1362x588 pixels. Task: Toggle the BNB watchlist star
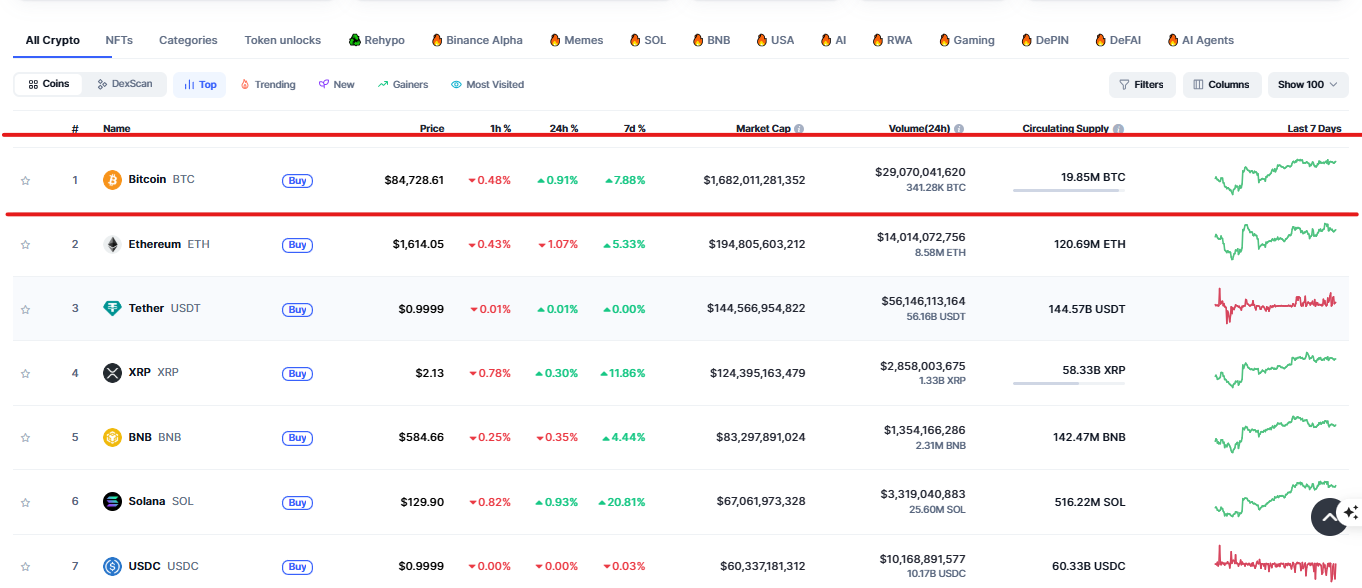click(x=25, y=438)
